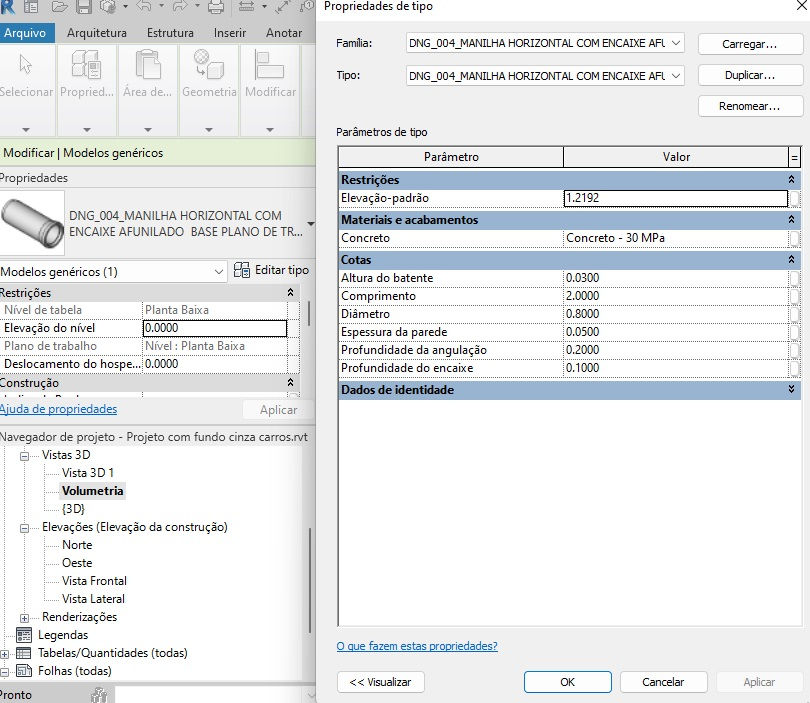The image size is (810, 703).
Task: Confirm with the OK button
Action: [567, 682]
